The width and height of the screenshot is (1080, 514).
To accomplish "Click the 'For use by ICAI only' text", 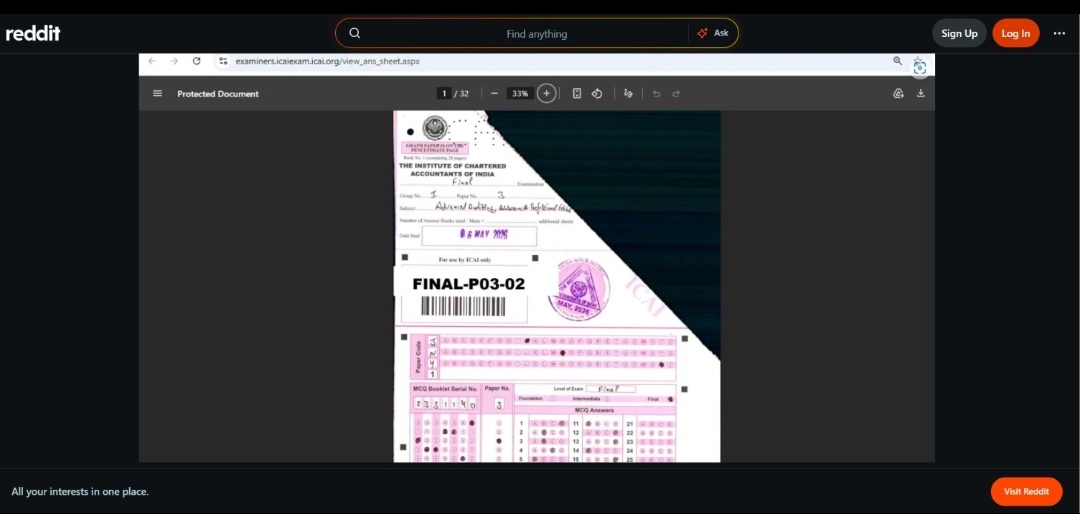I will 465,260.
